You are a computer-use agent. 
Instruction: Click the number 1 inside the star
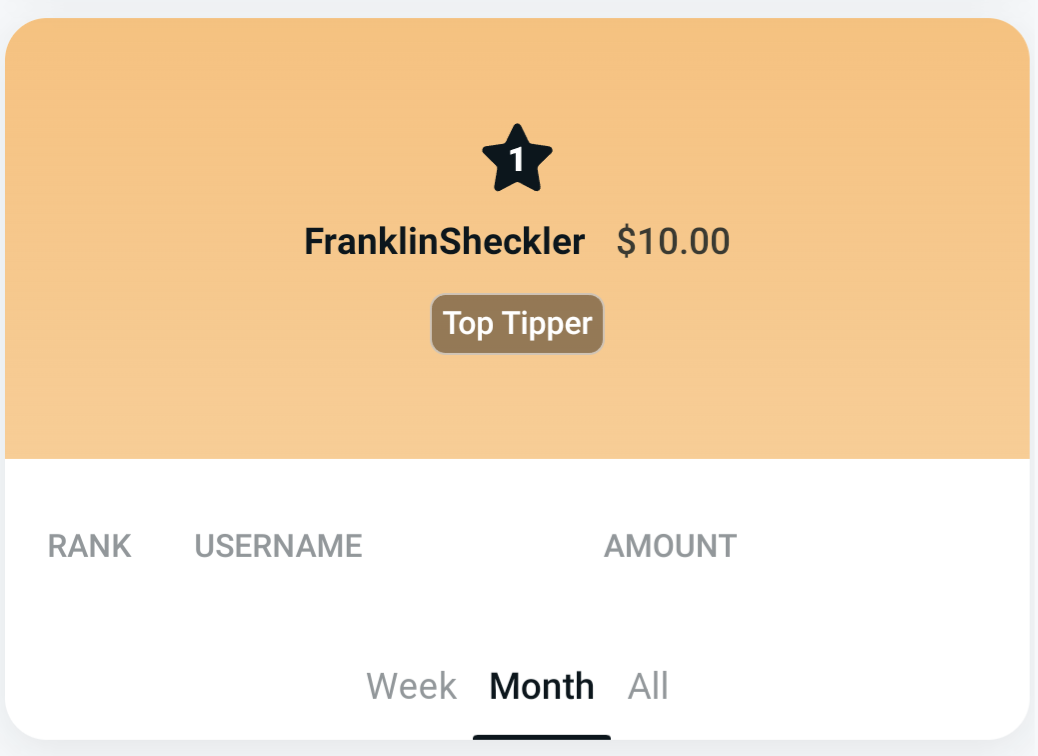pos(516,160)
